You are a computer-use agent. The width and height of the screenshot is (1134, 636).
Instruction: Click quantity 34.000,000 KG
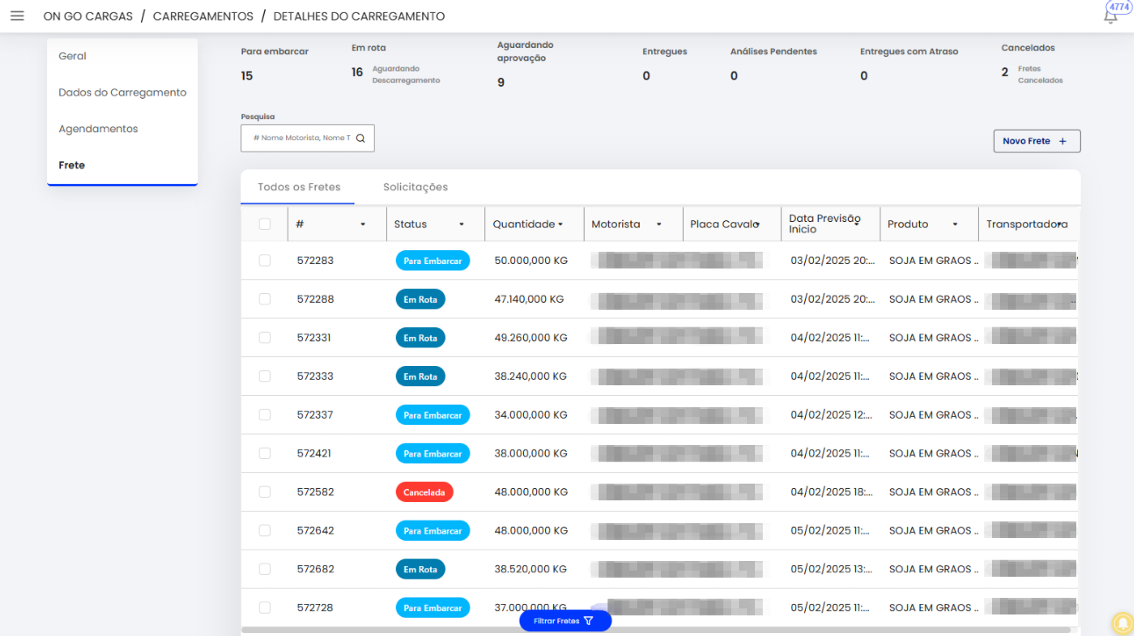(531, 415)
